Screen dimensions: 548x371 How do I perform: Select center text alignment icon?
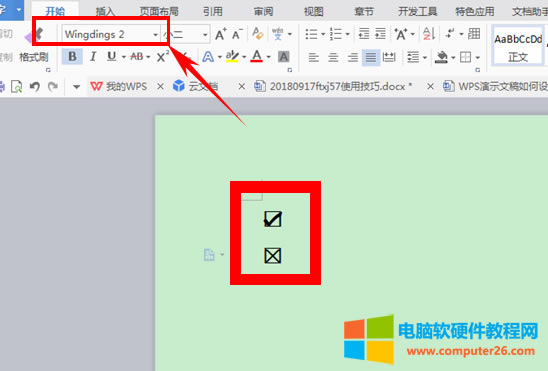point(333,57)
